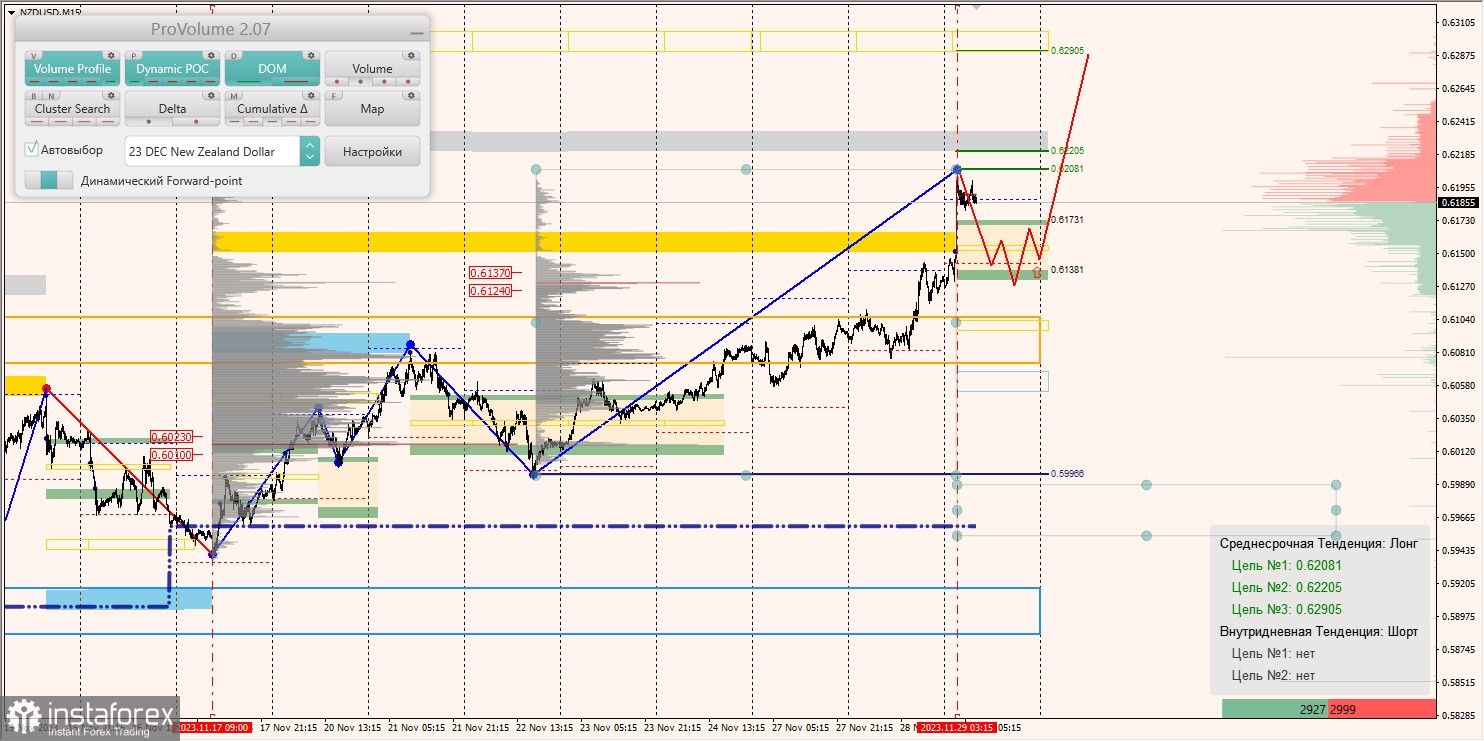Toggle the Delta indicator
This screenshot has height=741, width=1484.
tap(172, 109)
